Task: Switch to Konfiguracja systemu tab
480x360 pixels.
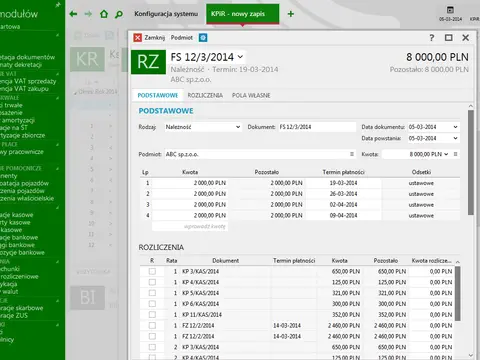Action: (166, 14)
